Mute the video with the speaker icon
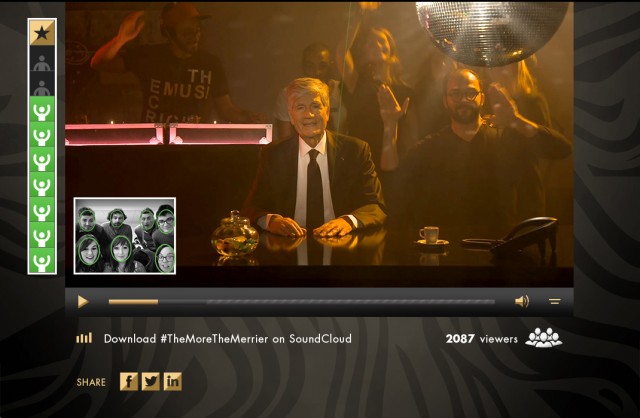The height and width of the screenshot is (418, 640). [x=522, y=301]
